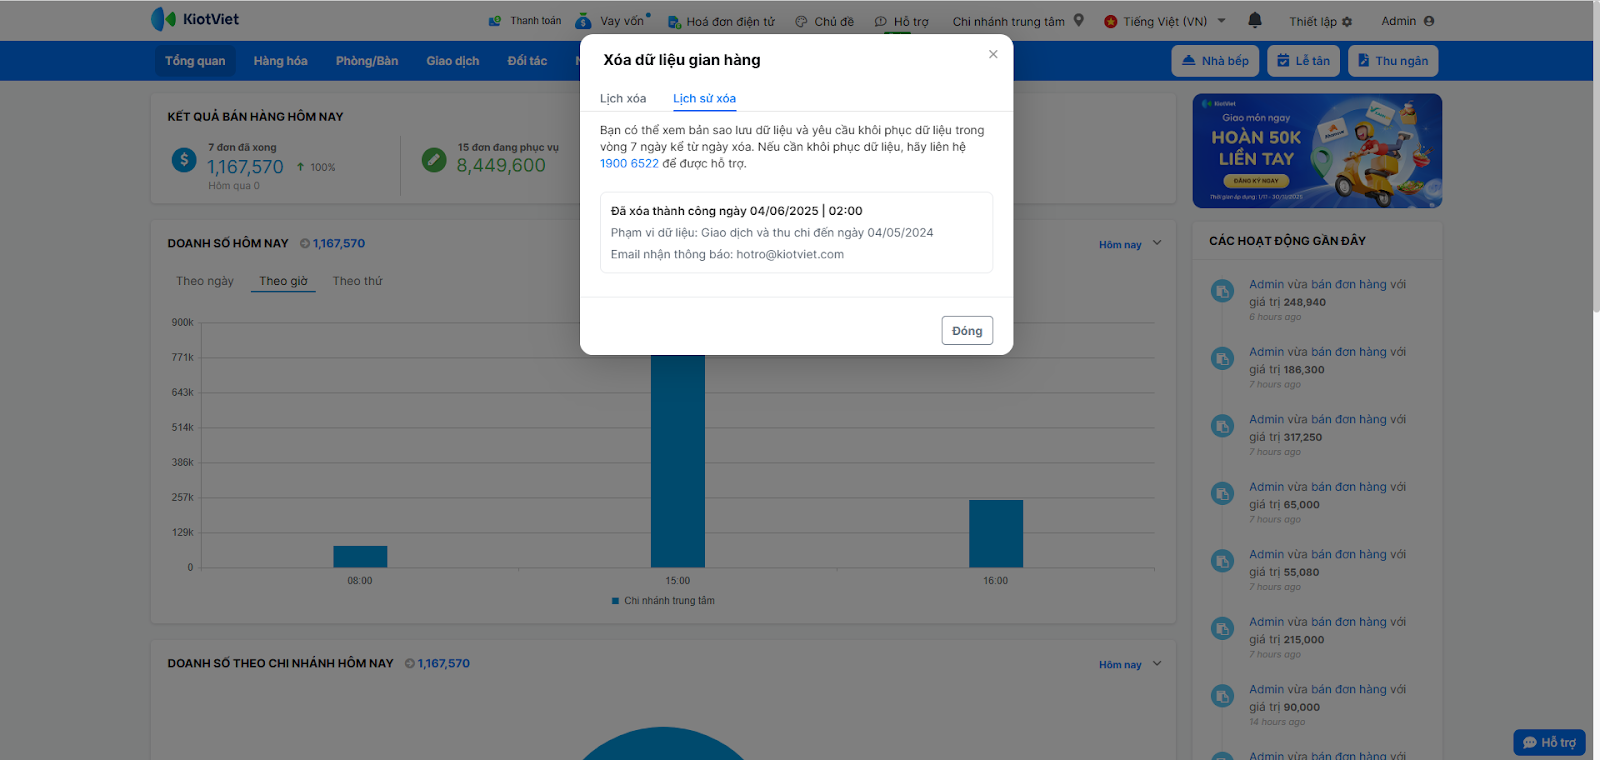Open the Nhà bếp kitchen screen
1600x760 pixels.
tap(1215, 61)
